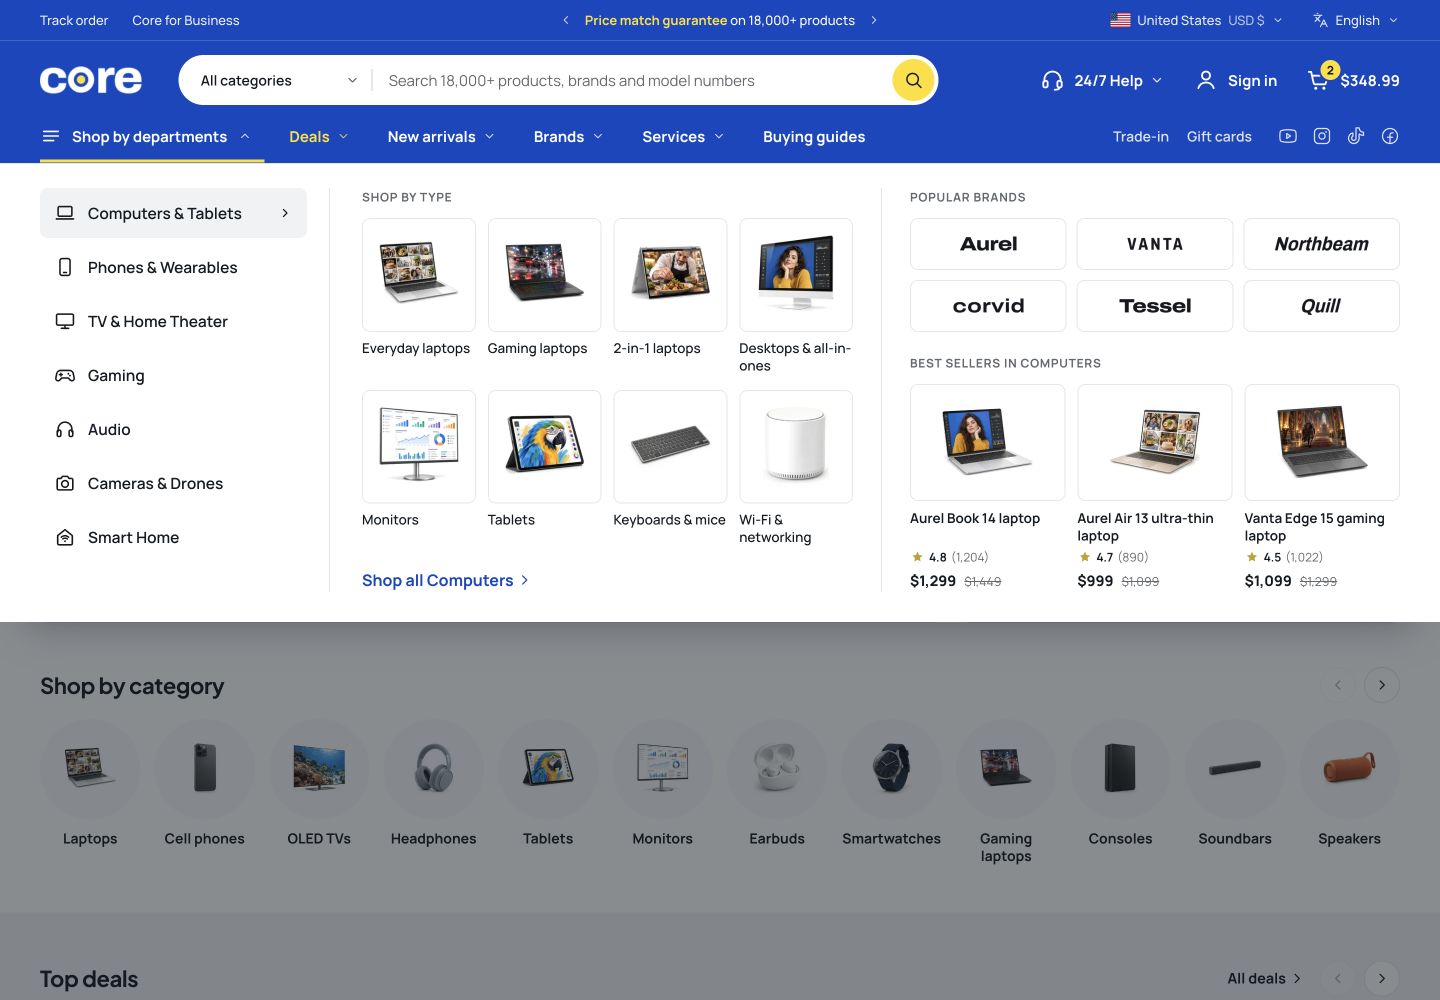Image resolution: width=1440 pixels, height=1000 pixels.
Task: Select the Tessel brand button
Action: tap(1155, 306)
